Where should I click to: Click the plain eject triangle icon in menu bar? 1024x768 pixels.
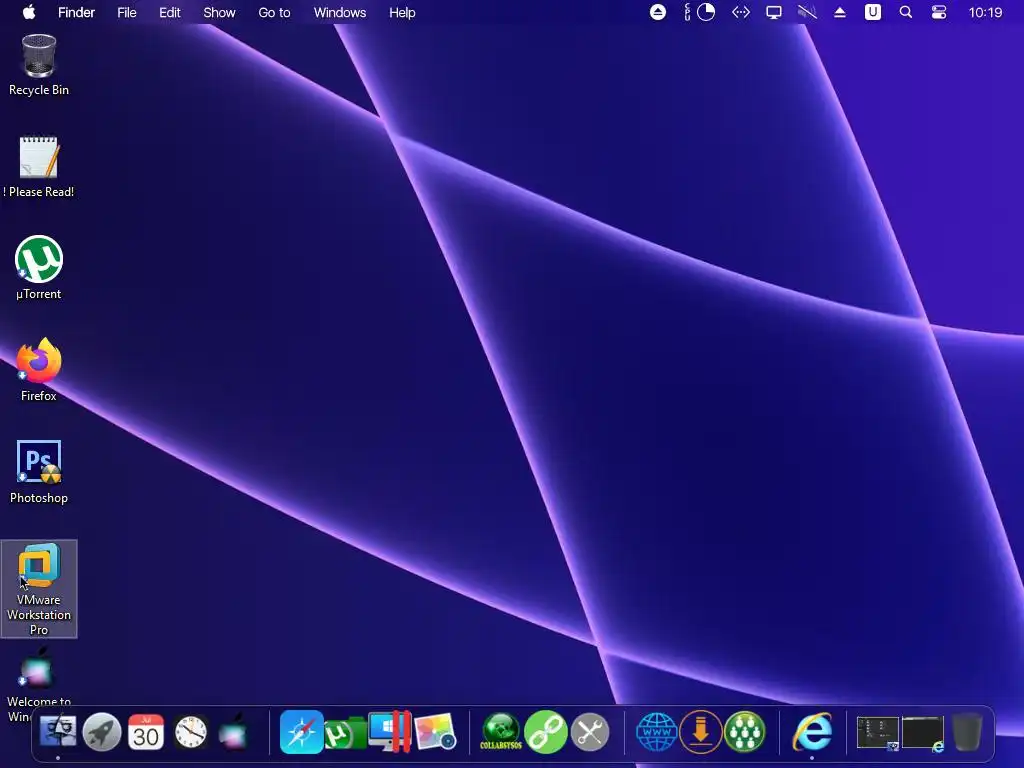tap(840, 12)
